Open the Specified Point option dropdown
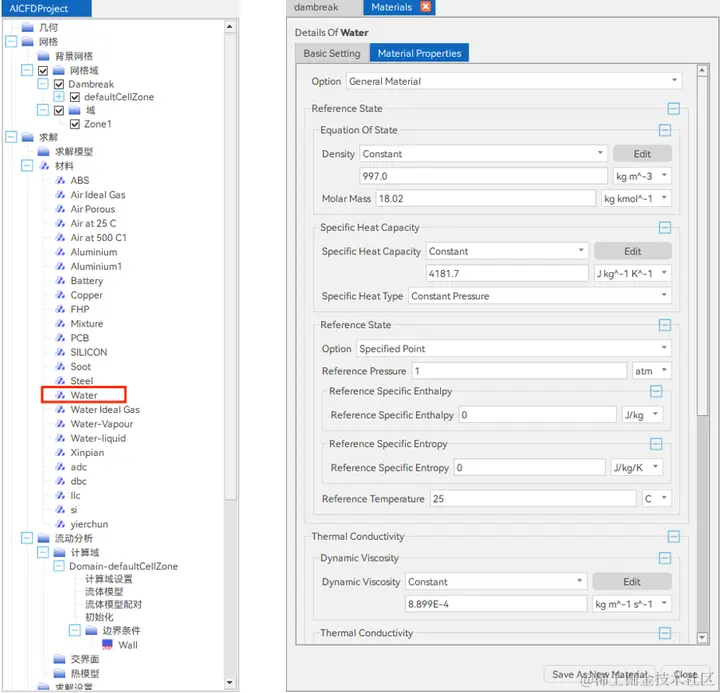The width and height of the screenshot is (720, 693). 514,349
